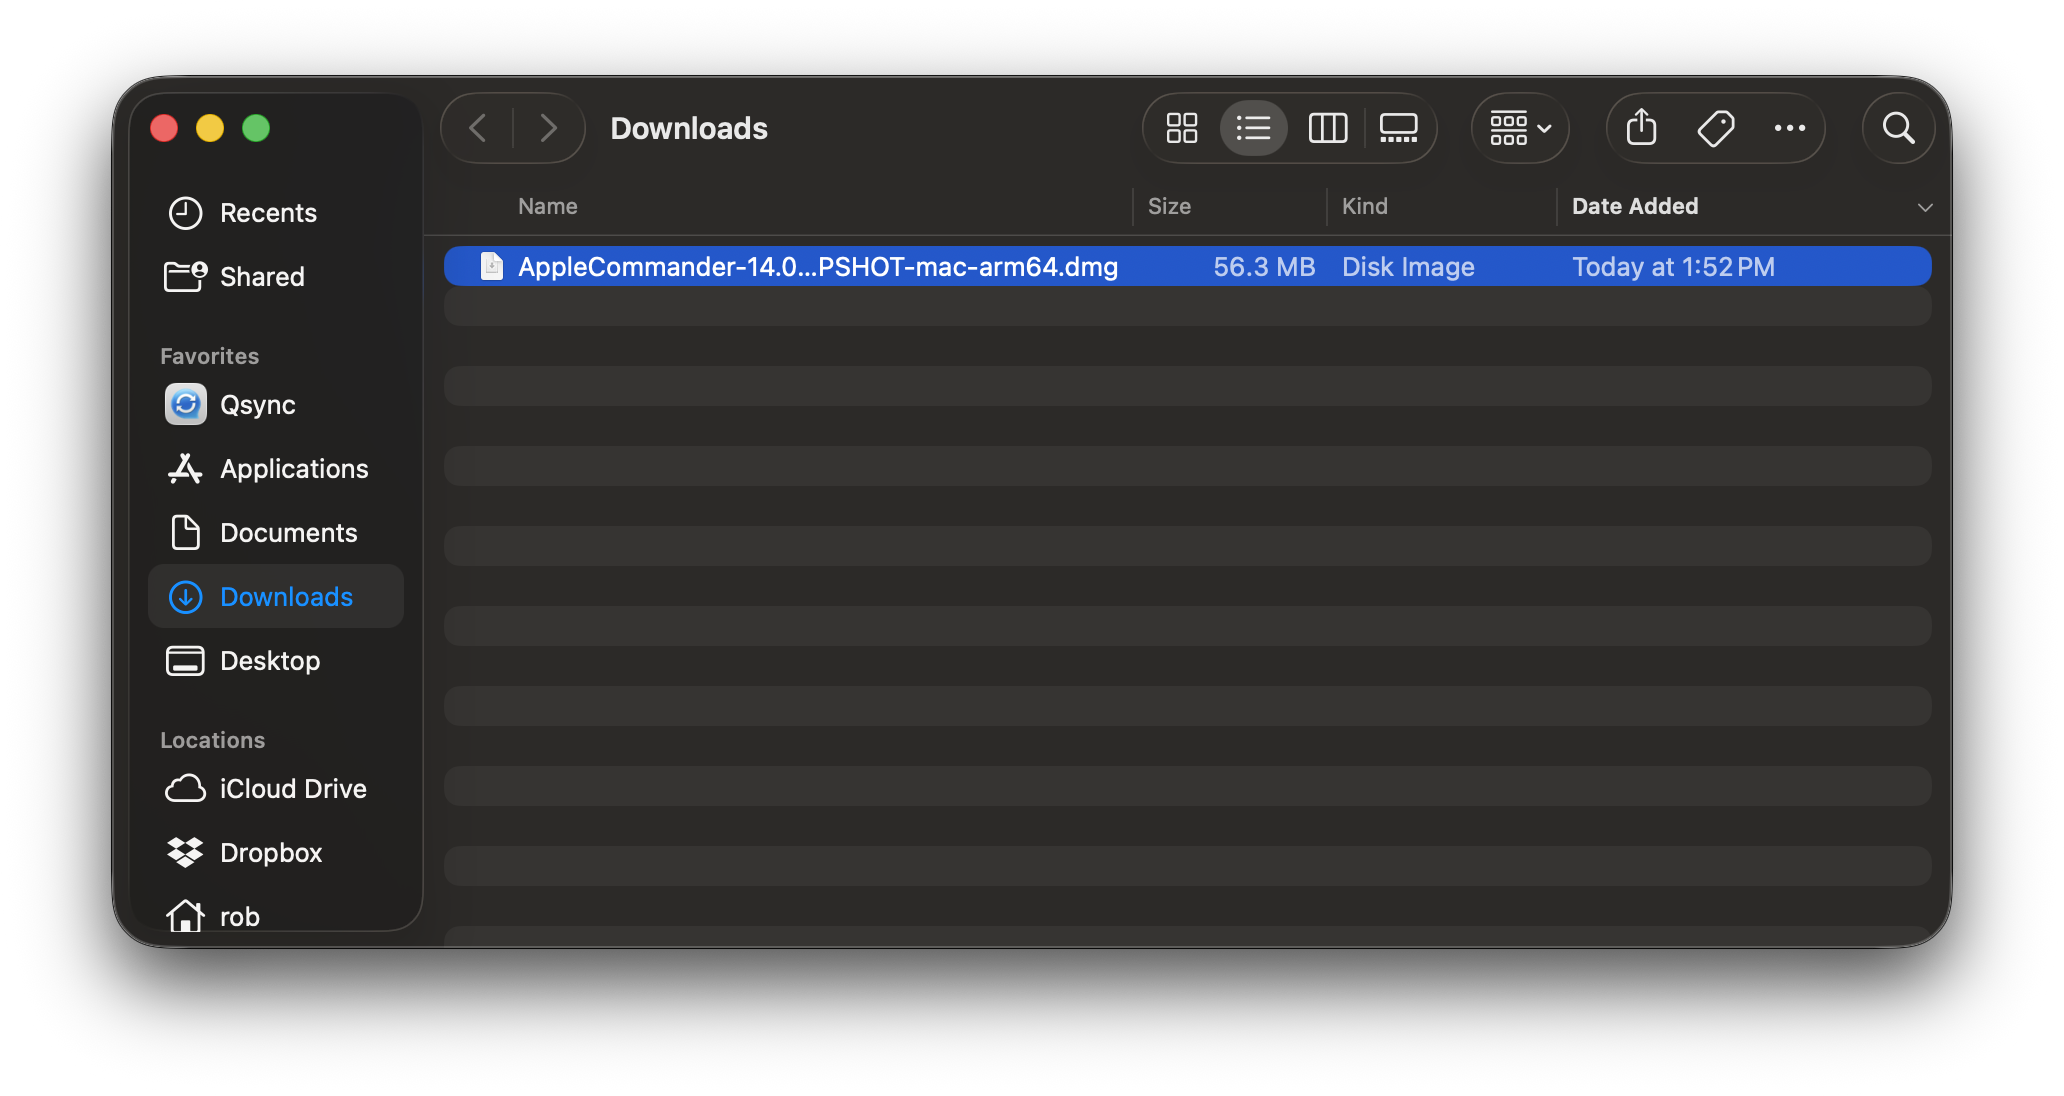Click the Shared folder icon
This screenshot has width=2064, height=1096.
point(185,276)
